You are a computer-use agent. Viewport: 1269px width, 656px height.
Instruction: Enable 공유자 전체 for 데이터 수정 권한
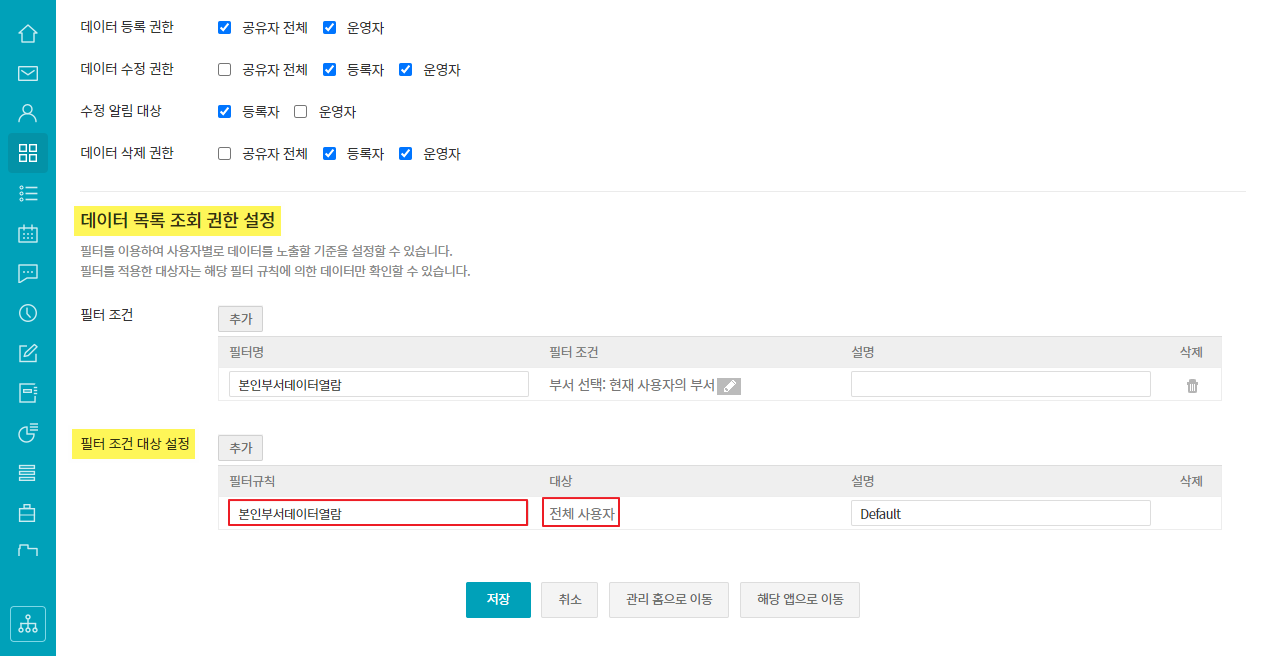[x=224, y=70]
